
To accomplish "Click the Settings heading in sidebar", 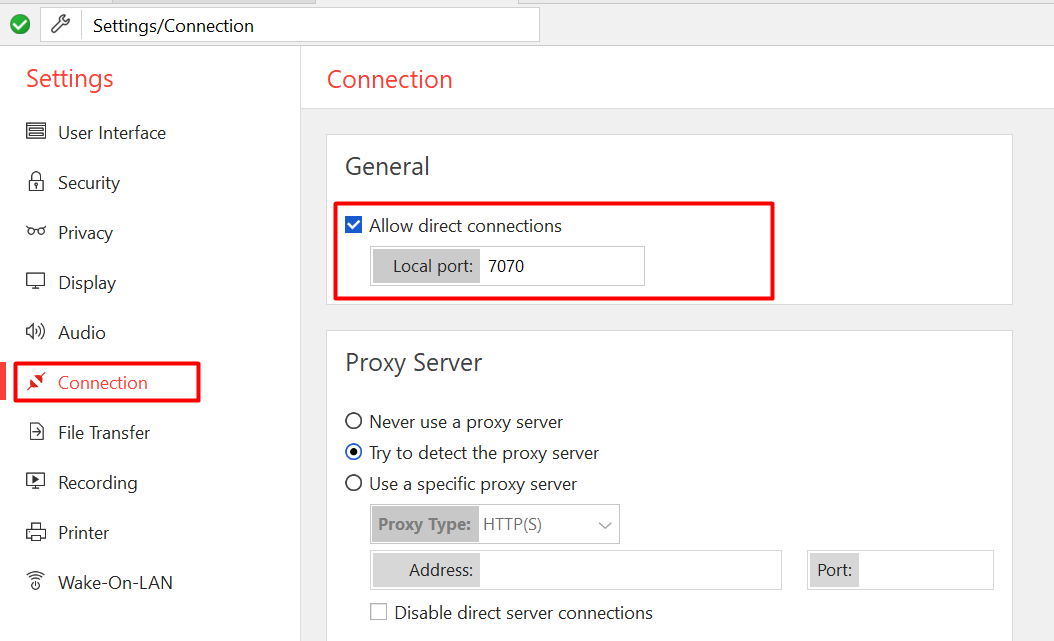I will pyautogui.click(x=70, y=79).
